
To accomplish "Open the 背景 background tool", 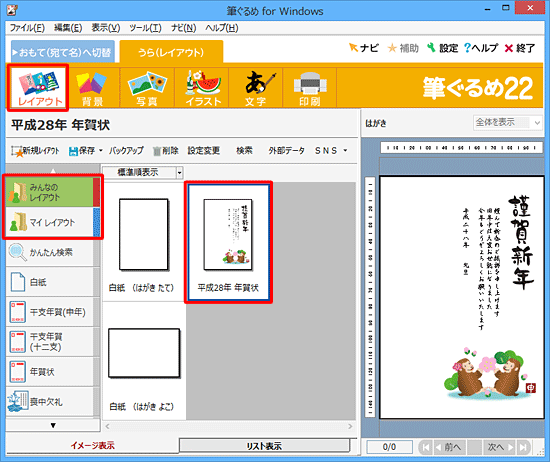I will pos(93,88).
